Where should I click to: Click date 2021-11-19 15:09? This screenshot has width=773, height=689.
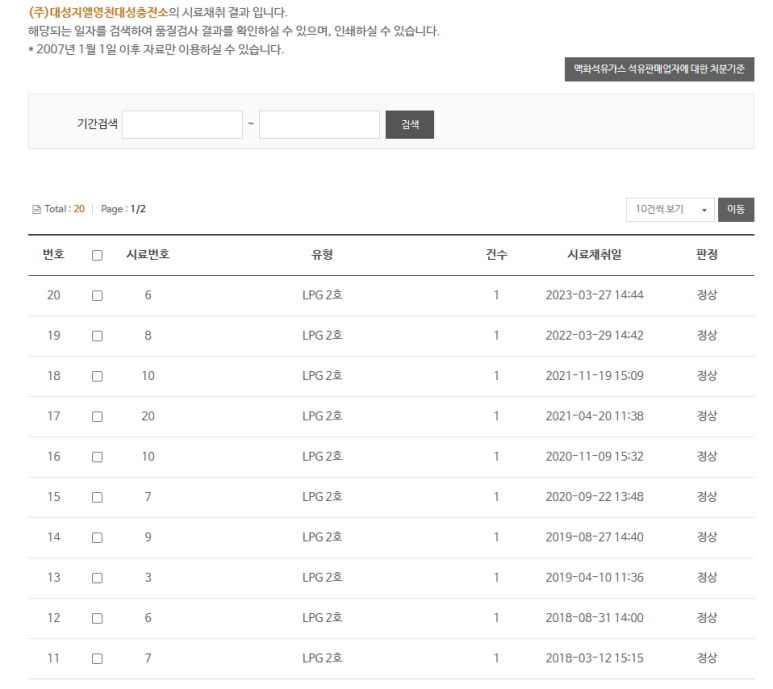pos(595,376)
